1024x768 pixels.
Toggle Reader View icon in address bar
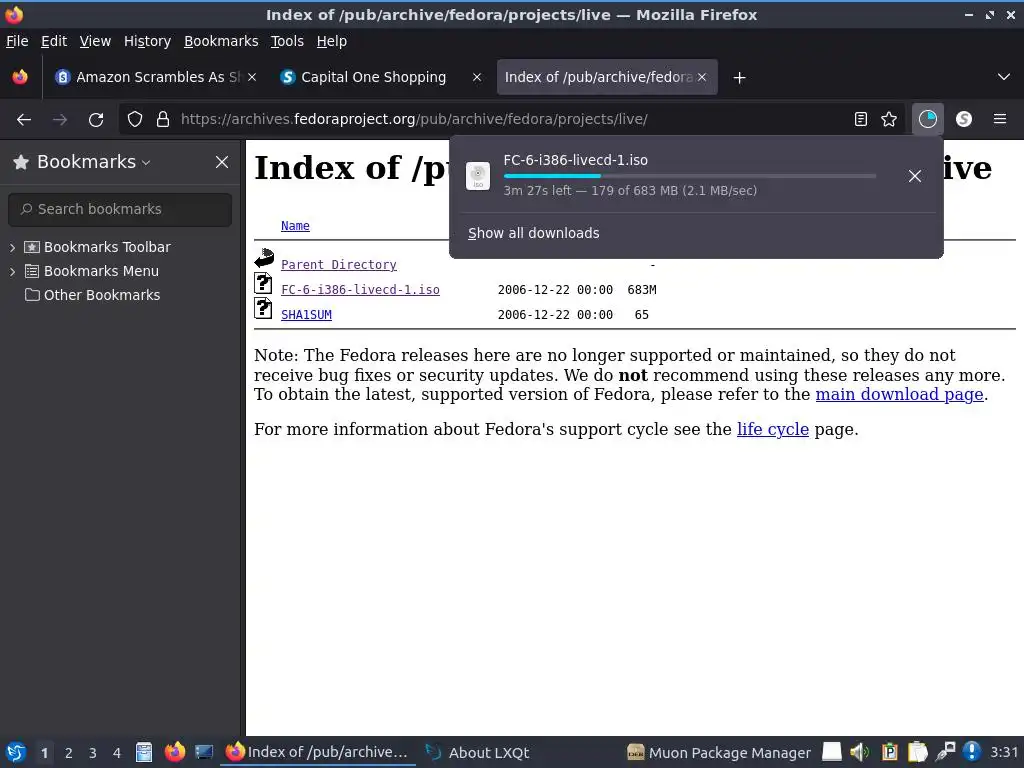point(861,119)
